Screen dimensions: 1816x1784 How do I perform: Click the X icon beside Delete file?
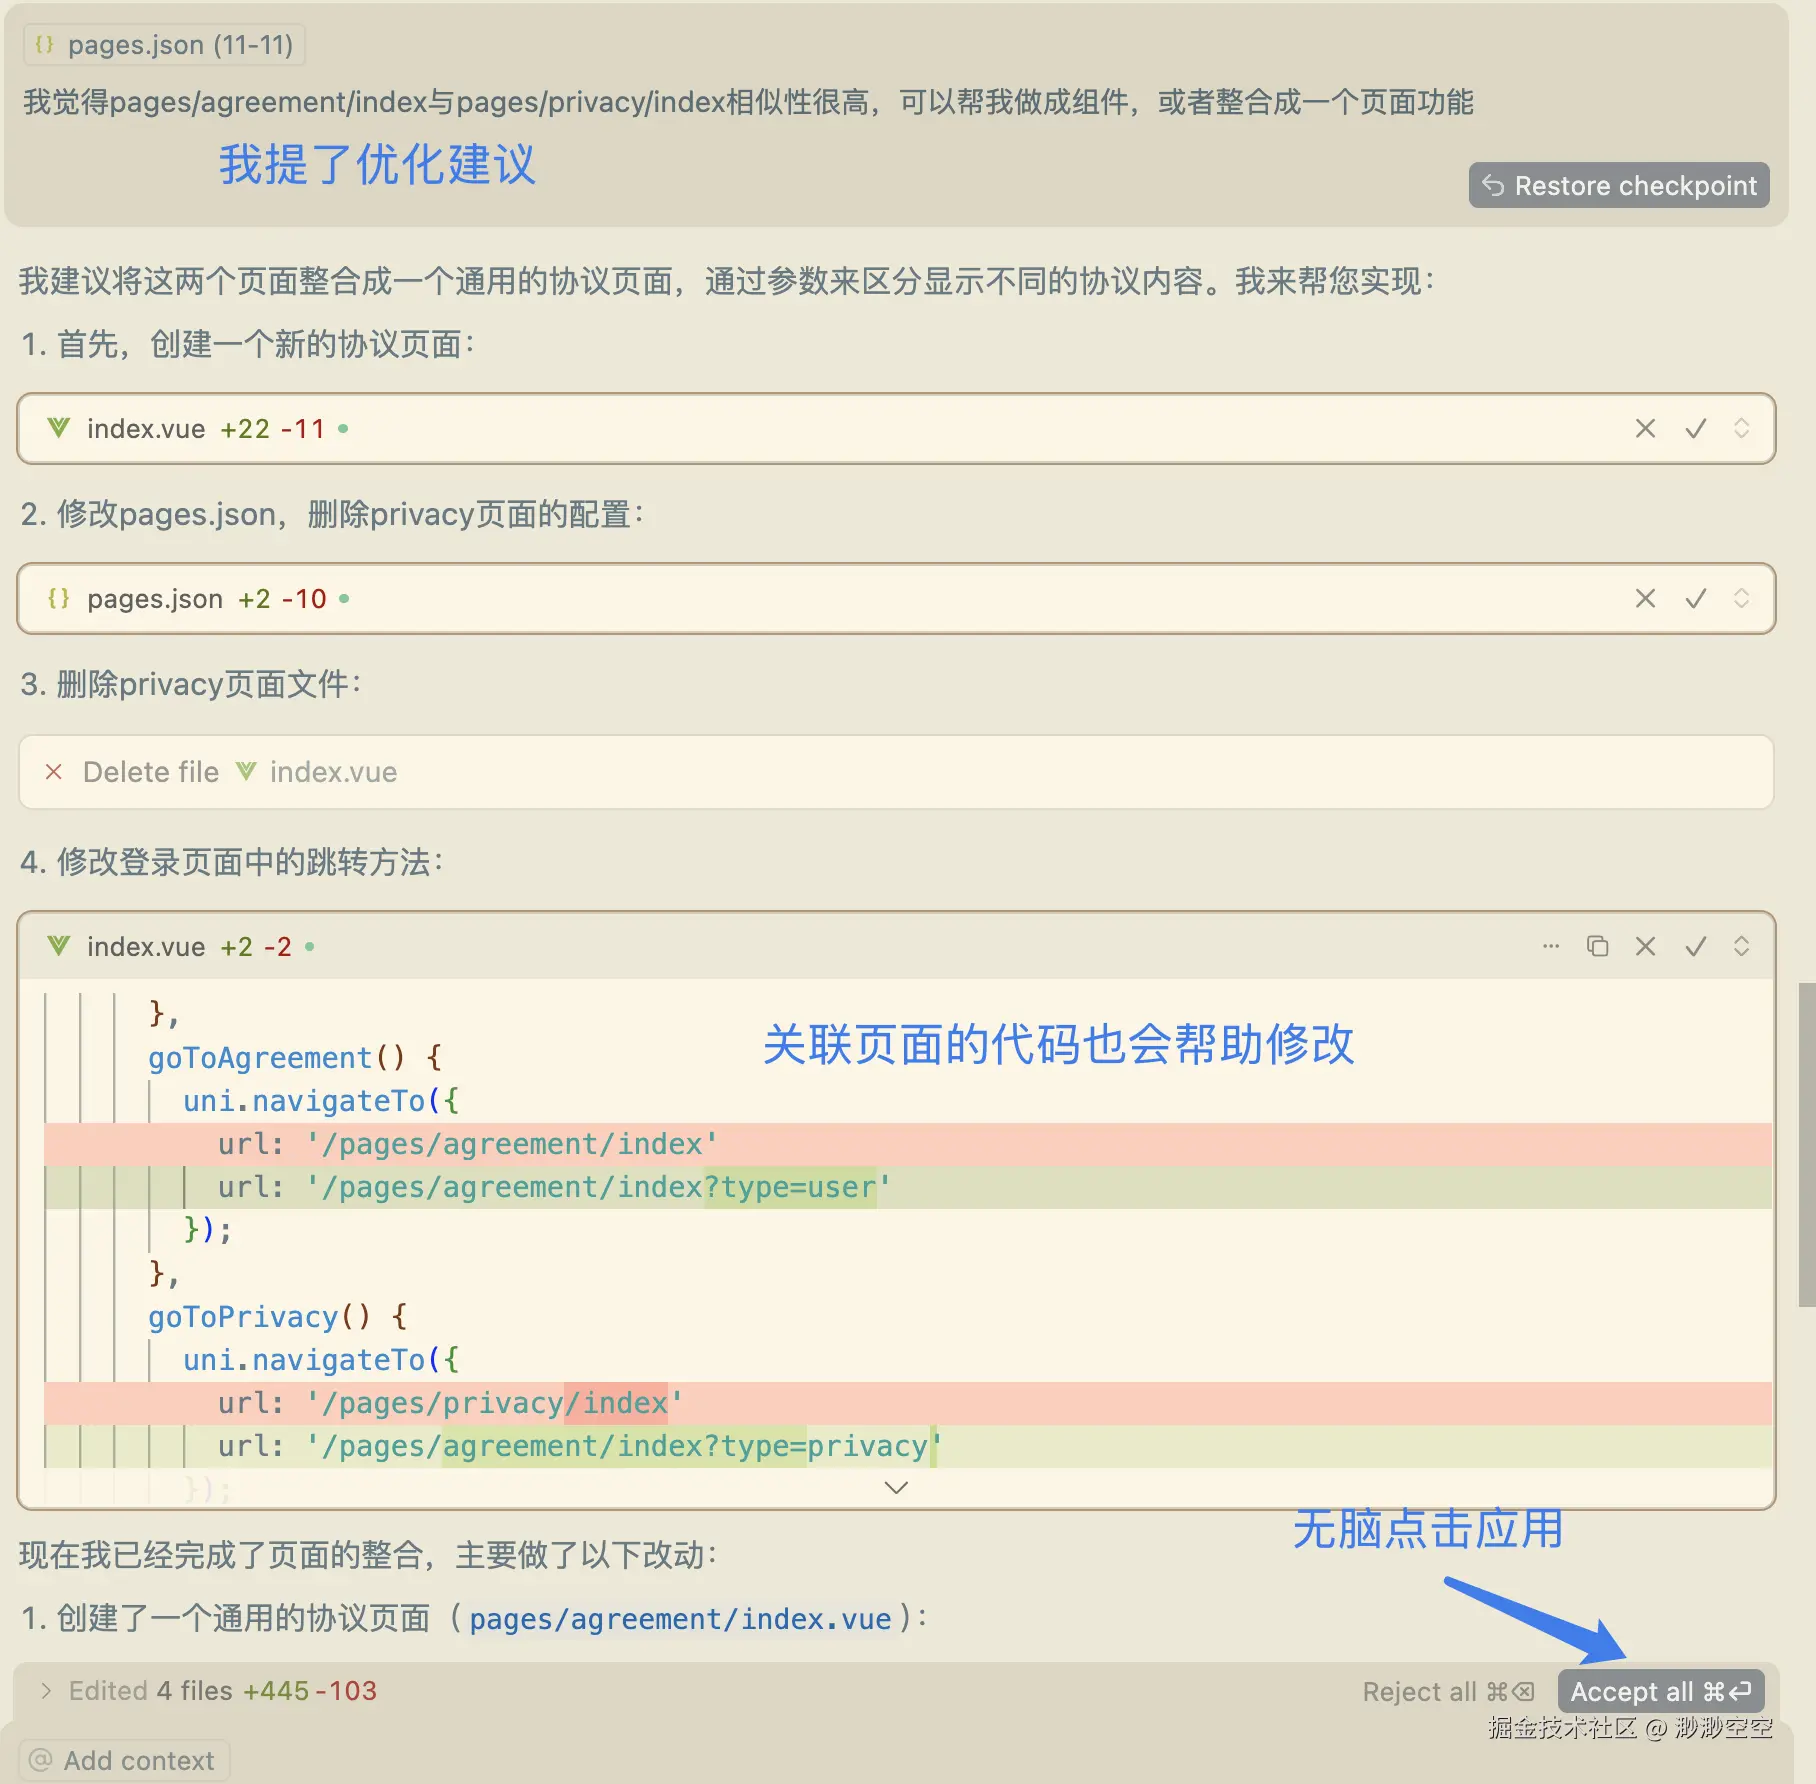[x=54, y=772]
